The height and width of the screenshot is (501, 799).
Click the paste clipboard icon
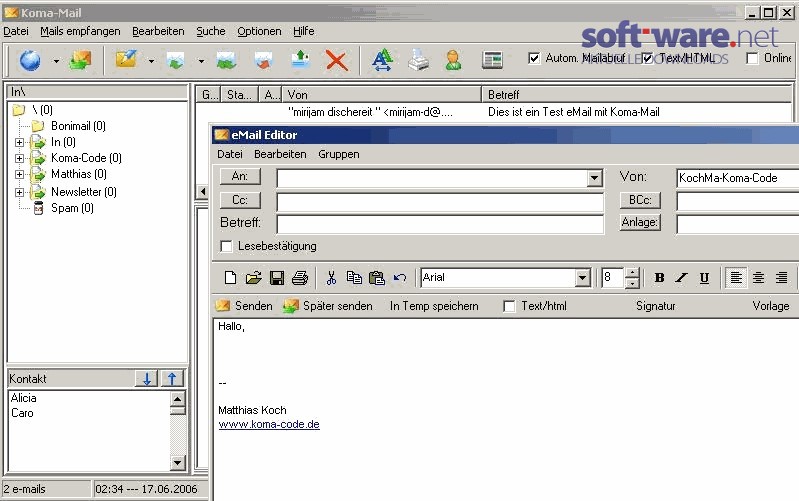[377, 278]
